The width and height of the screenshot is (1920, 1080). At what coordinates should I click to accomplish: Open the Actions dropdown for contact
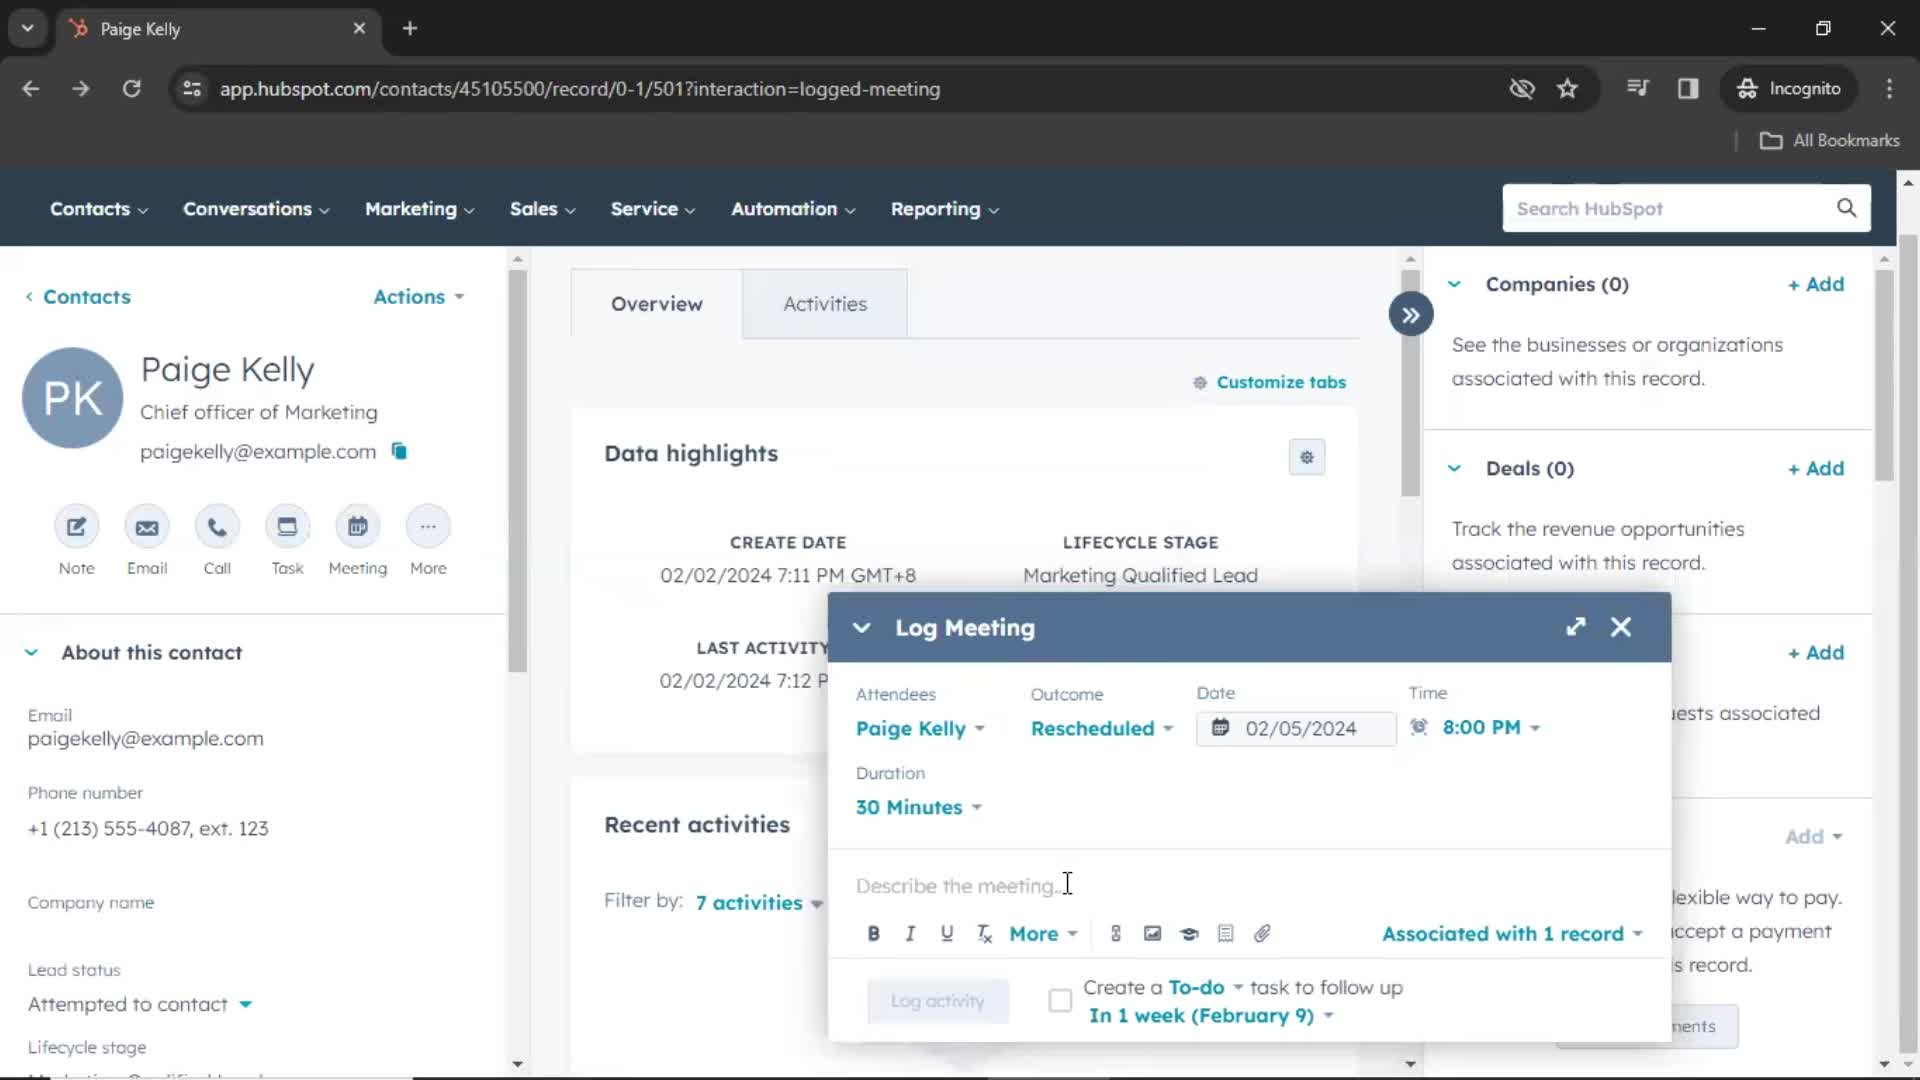point(419,297)
